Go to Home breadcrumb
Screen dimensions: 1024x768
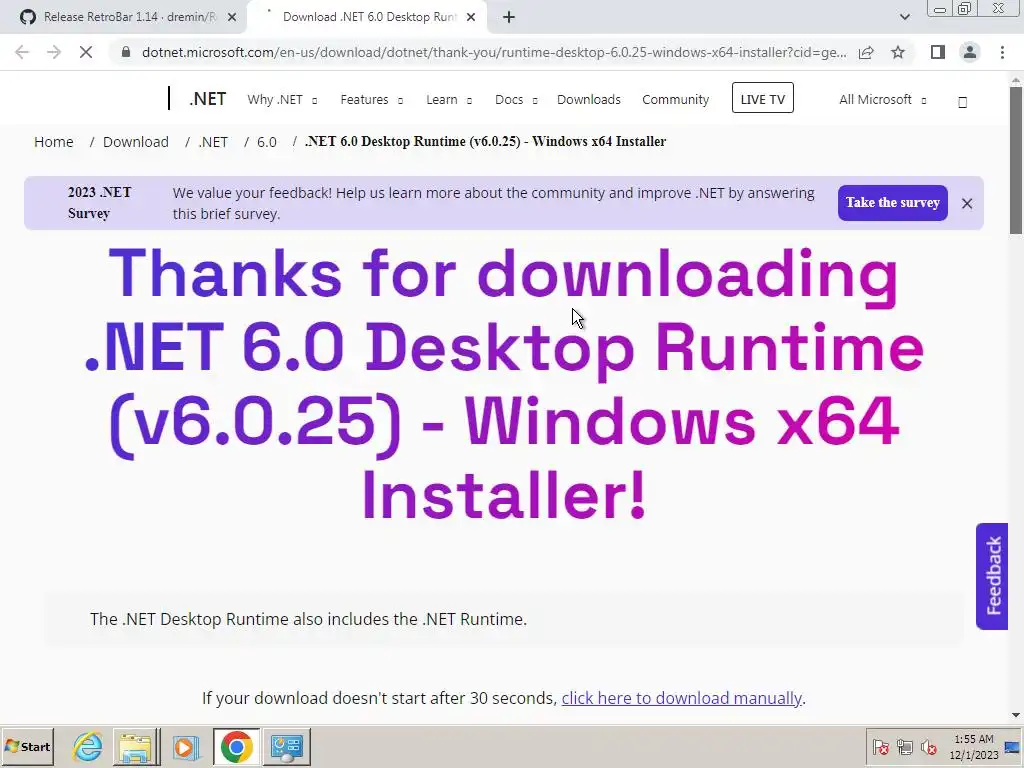pyautogui.click(x=54, y=142)
